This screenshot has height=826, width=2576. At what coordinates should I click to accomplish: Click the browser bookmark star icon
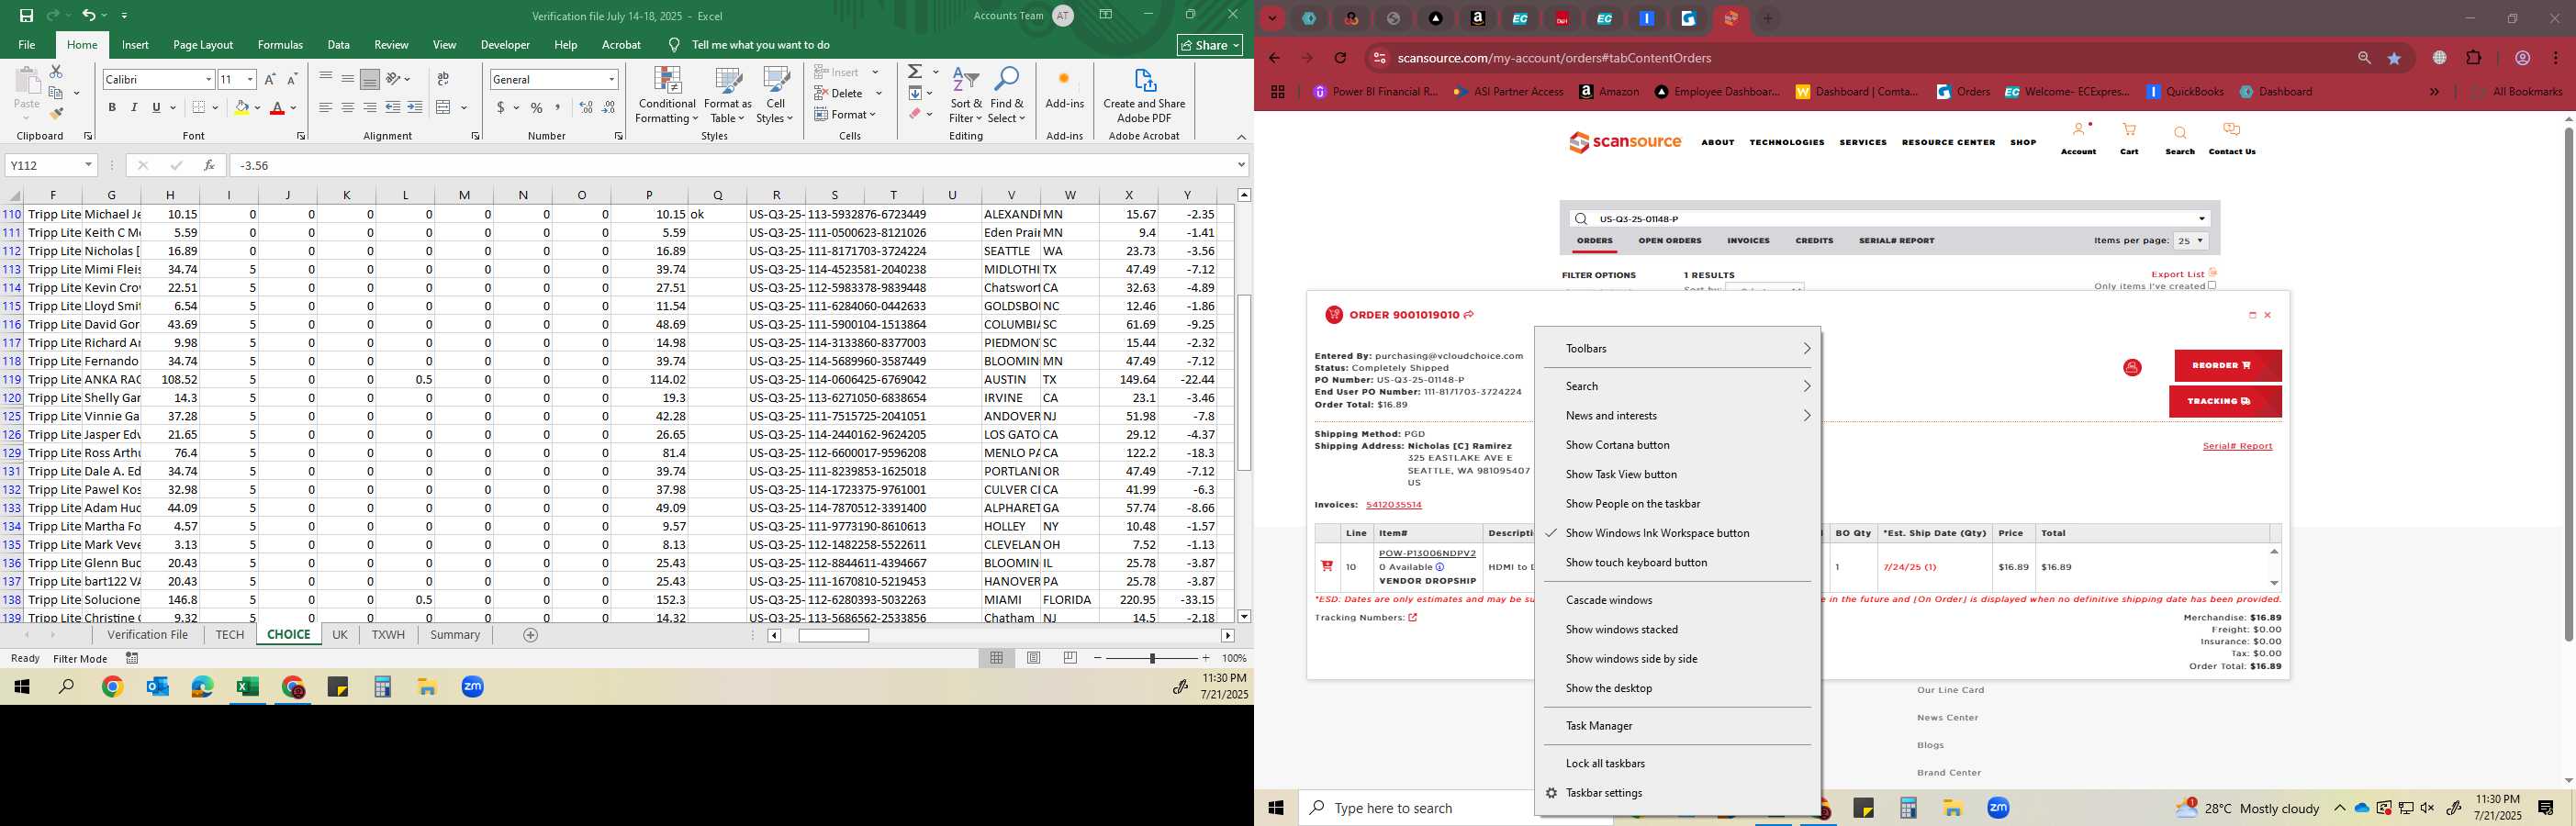click(2394, 58)
